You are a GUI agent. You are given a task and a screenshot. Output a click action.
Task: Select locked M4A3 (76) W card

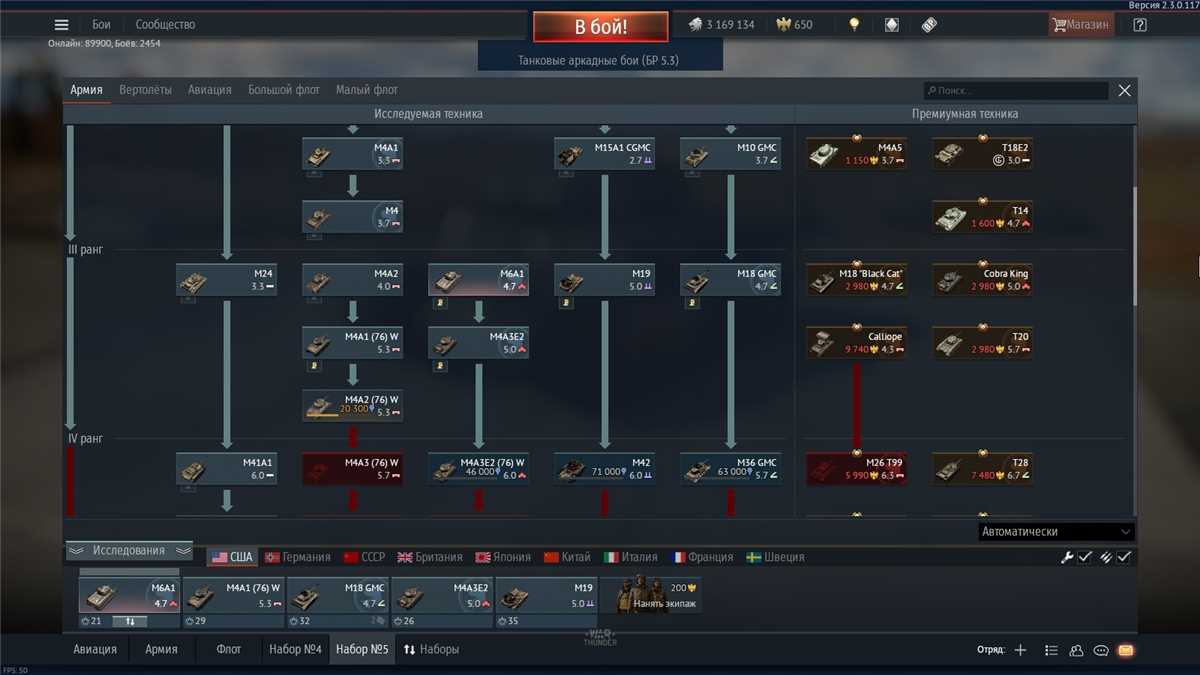click(x=353, y=469)
